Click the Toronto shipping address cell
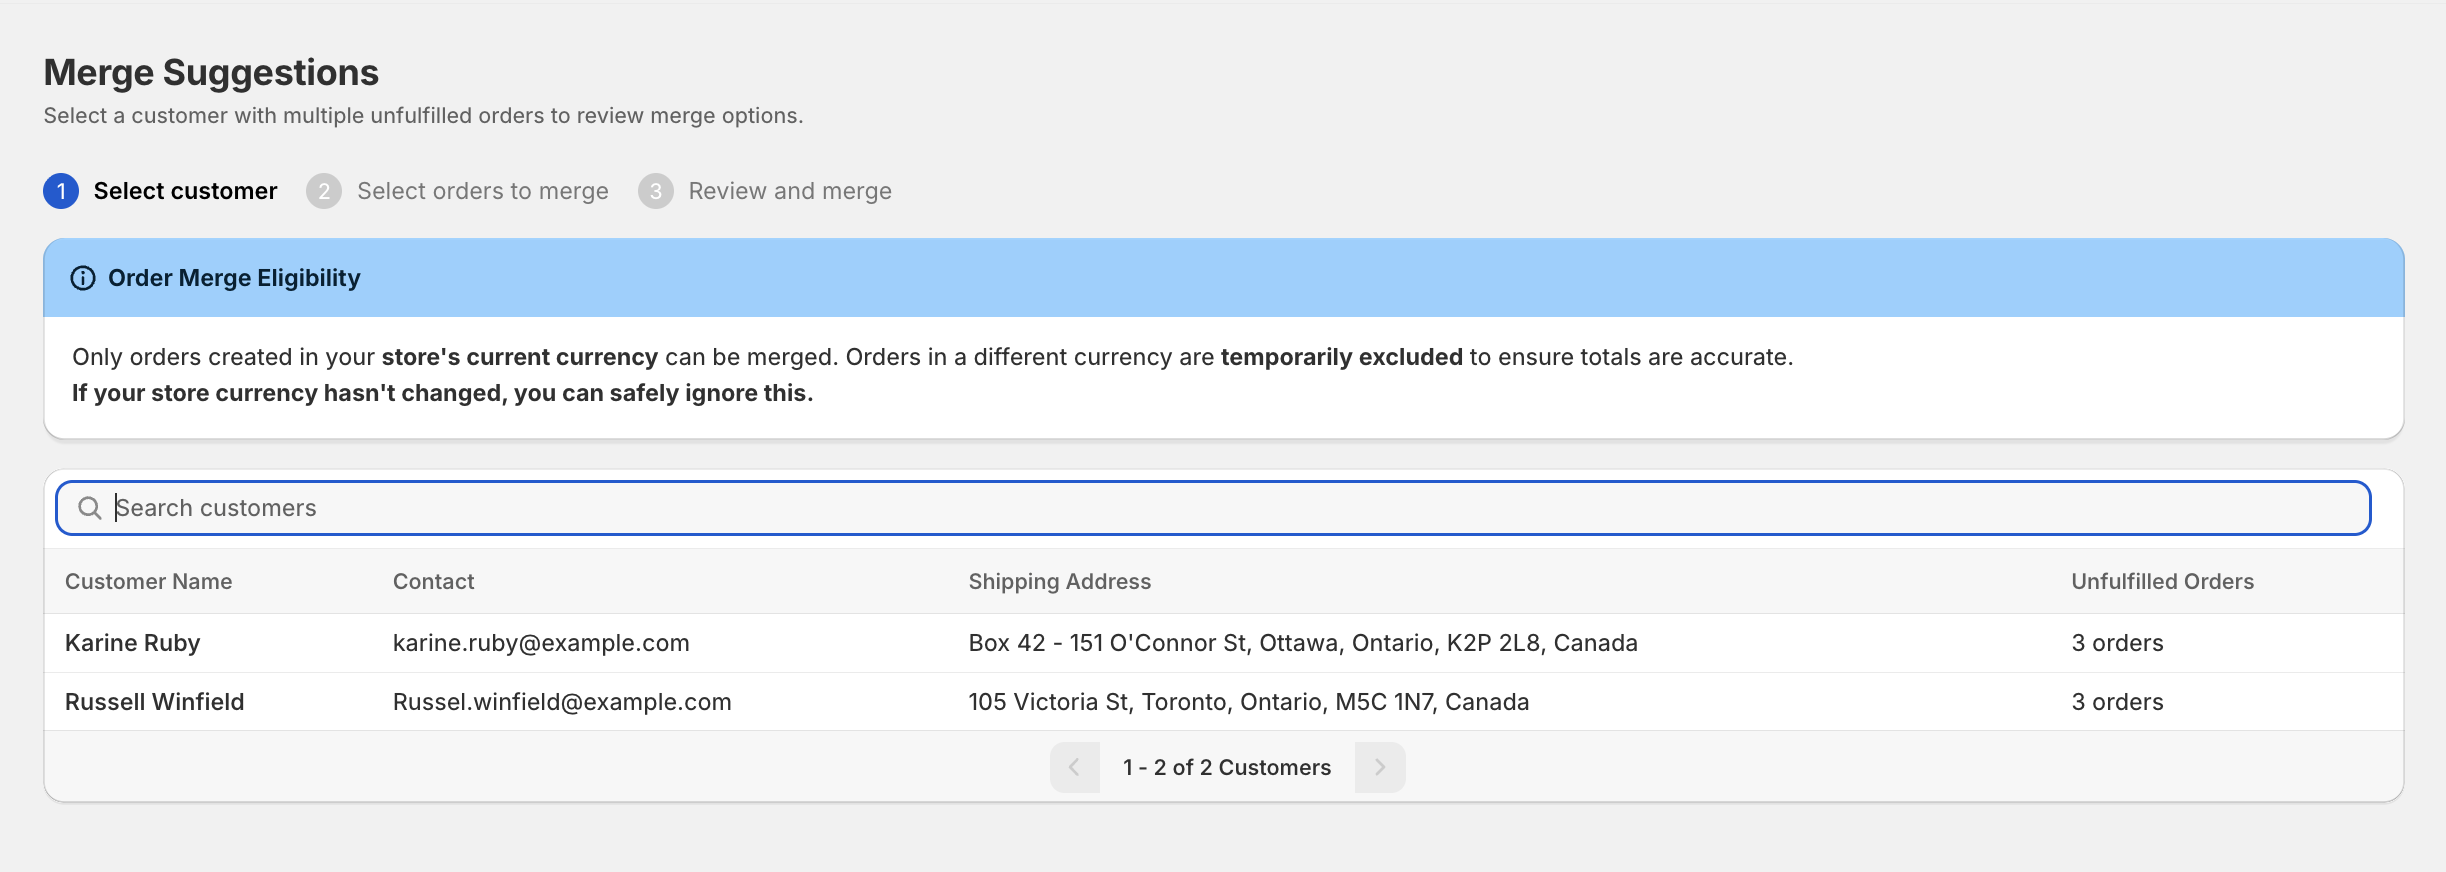Viewport: 2446px width, 872px height. 1248,702
